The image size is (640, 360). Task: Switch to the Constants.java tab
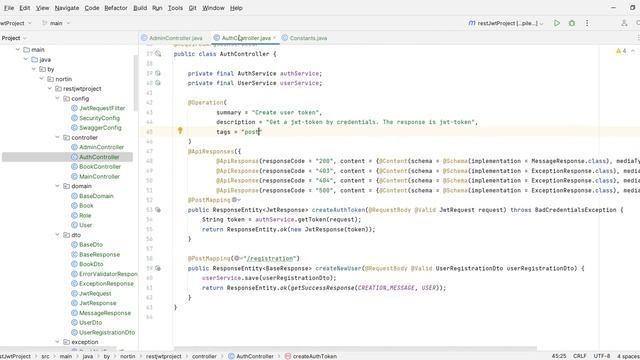tap(304, 38)
